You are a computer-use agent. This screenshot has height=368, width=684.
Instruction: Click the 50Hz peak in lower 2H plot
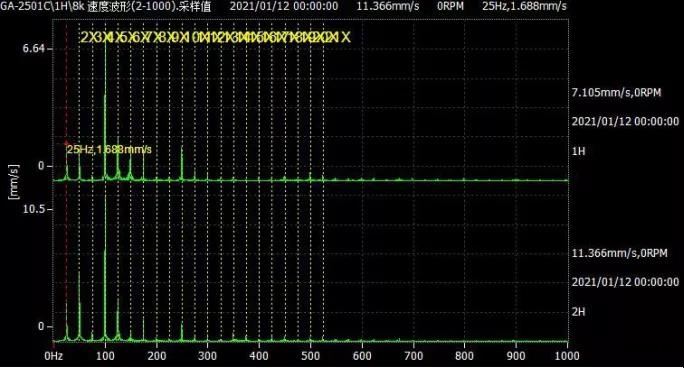coord(79,305)
